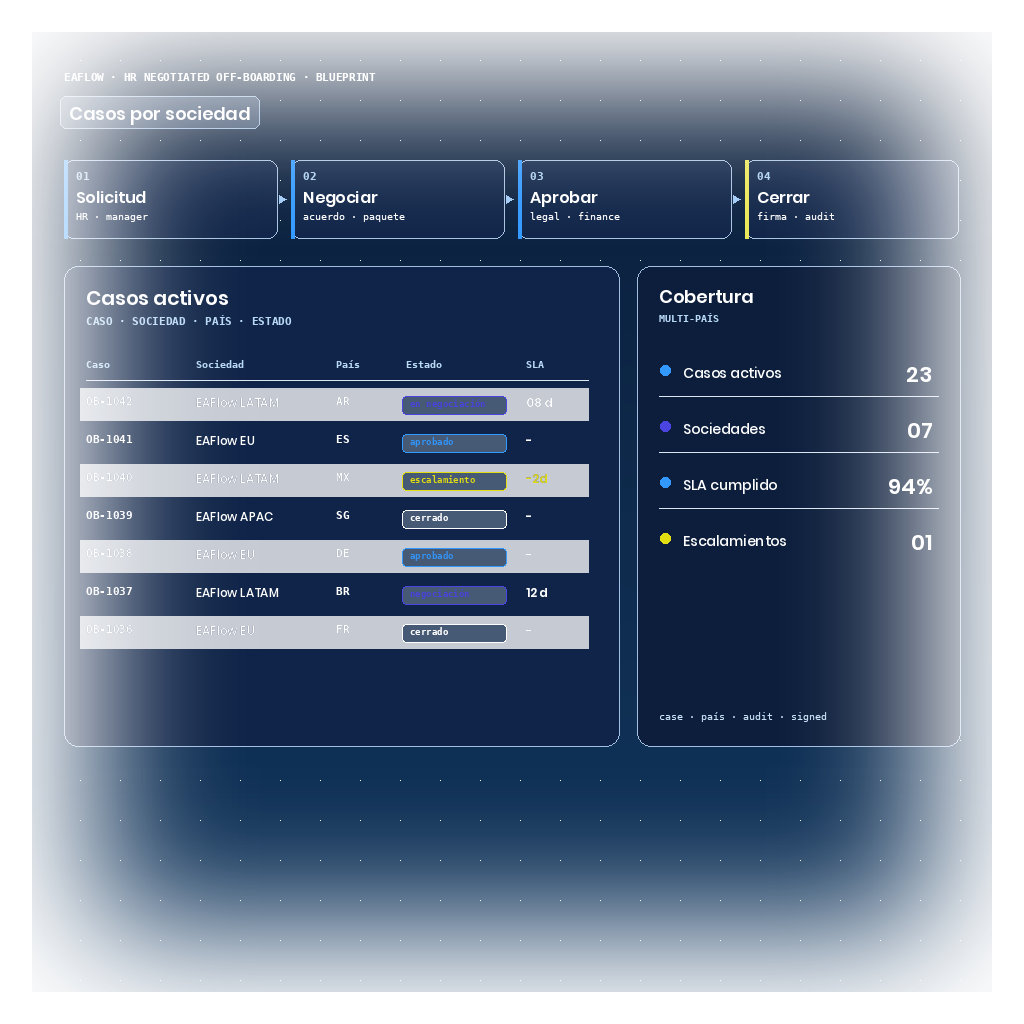1024x1024 pixels.
Task: Select step 03 Aprobar card
Action: [x=625, y=200]
